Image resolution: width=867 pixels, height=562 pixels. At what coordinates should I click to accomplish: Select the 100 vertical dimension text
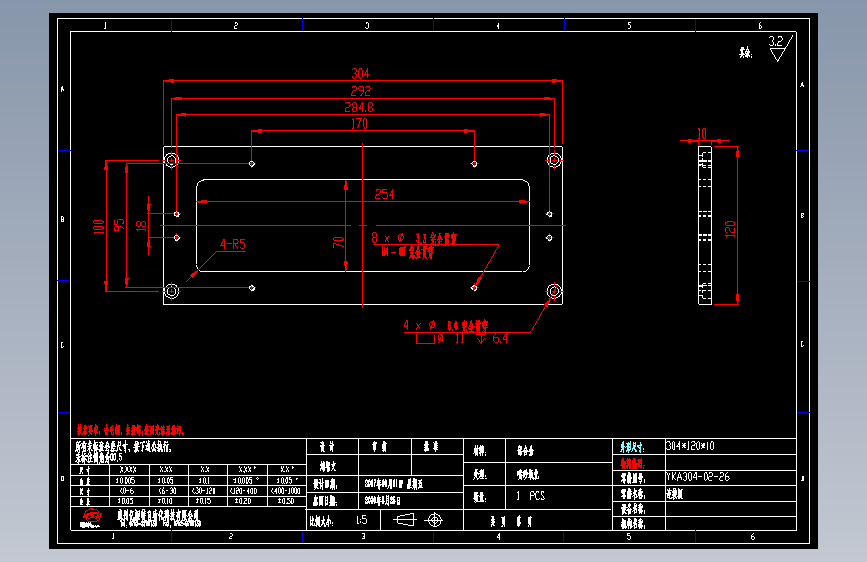point(99,227)
